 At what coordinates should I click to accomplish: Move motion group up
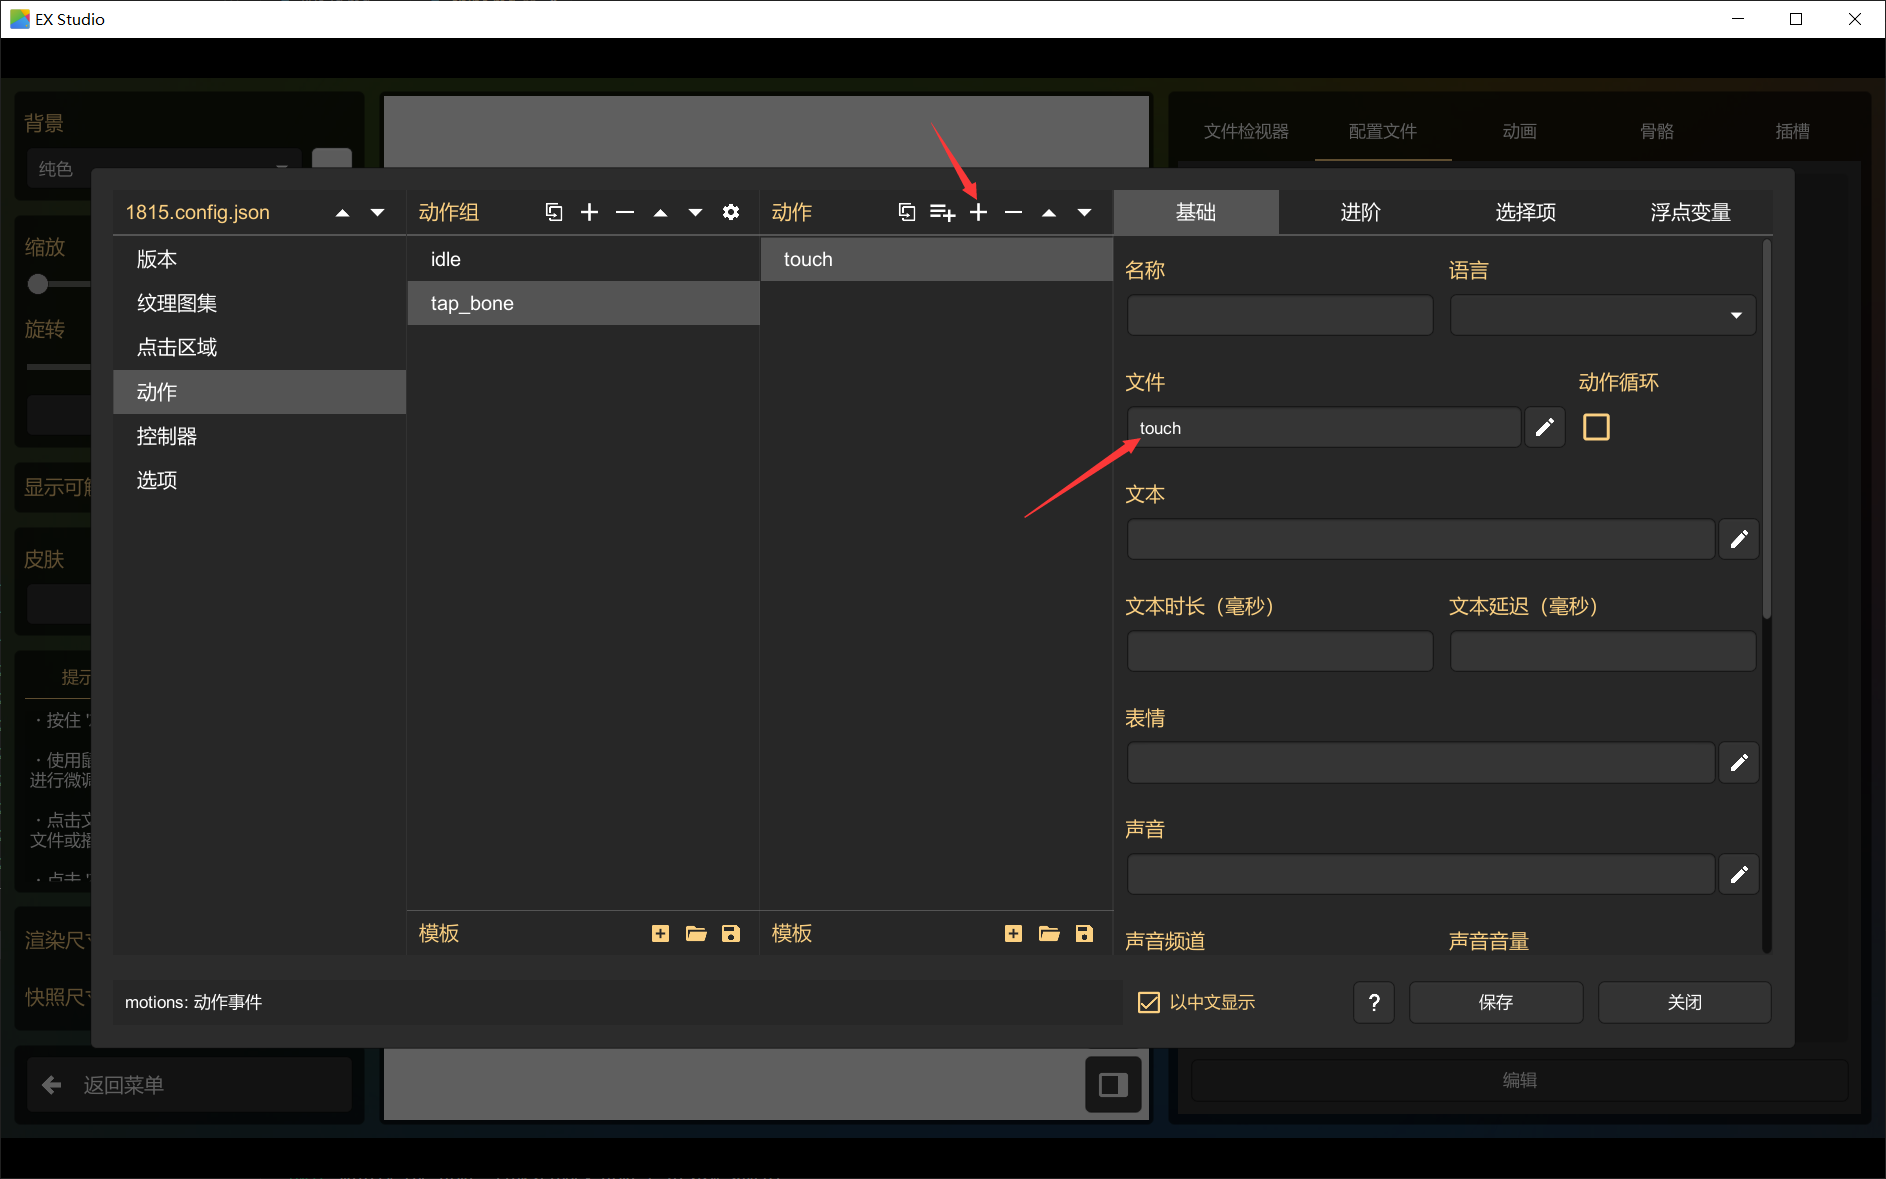[x=660, y=212]
